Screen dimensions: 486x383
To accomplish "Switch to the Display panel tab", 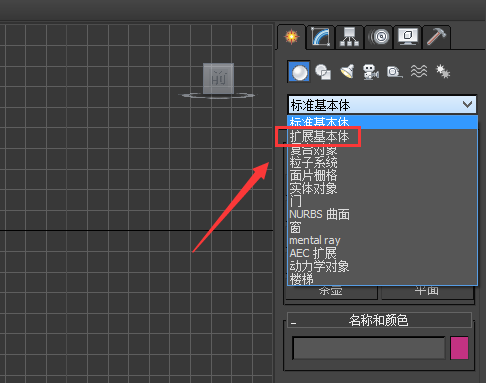I will coord(407,37).
